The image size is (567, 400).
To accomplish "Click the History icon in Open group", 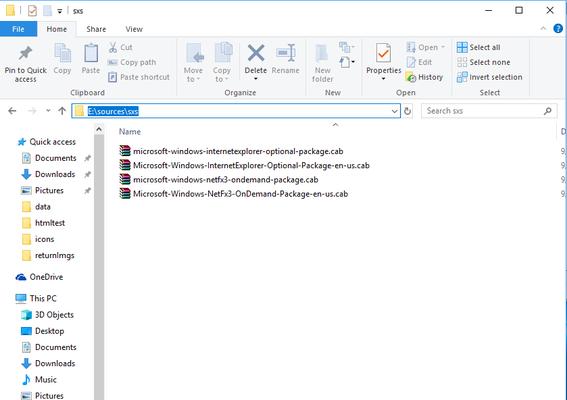I will [411, 77].
